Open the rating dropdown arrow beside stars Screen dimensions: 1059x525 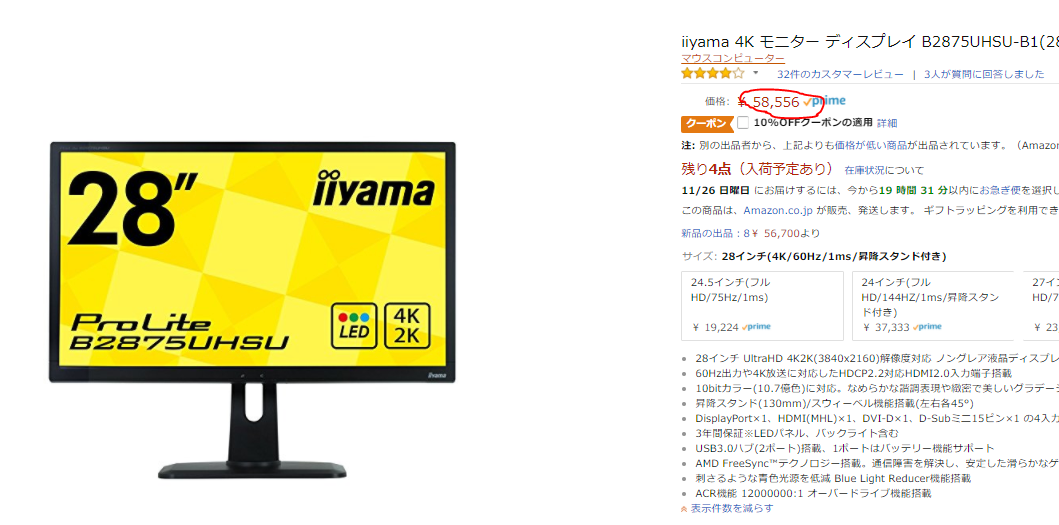coord(756,73)
